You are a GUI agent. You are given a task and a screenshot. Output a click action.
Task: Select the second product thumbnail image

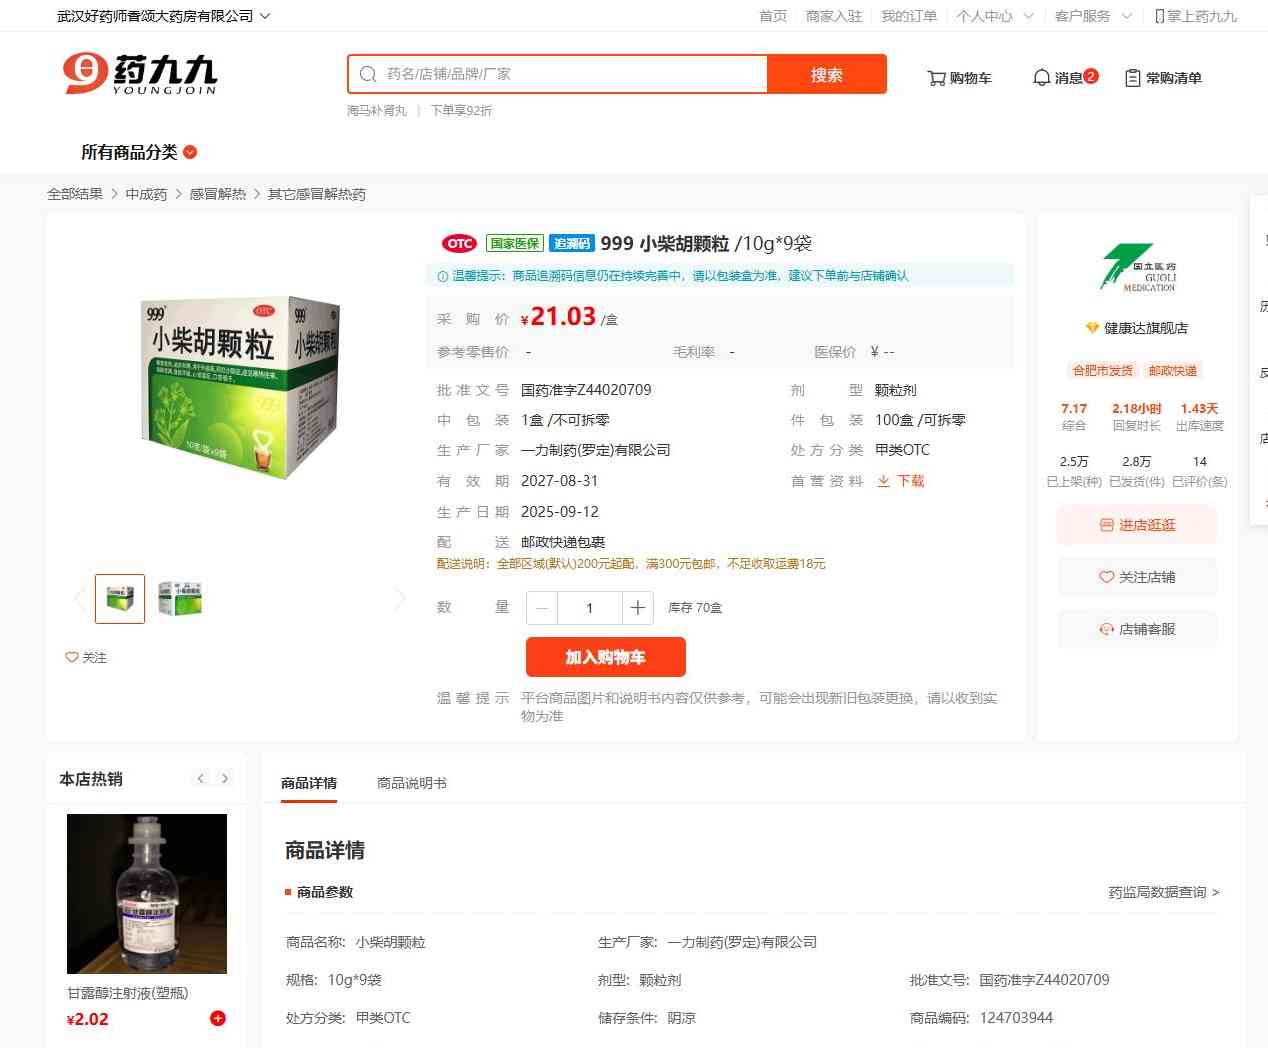coord(180,599)
